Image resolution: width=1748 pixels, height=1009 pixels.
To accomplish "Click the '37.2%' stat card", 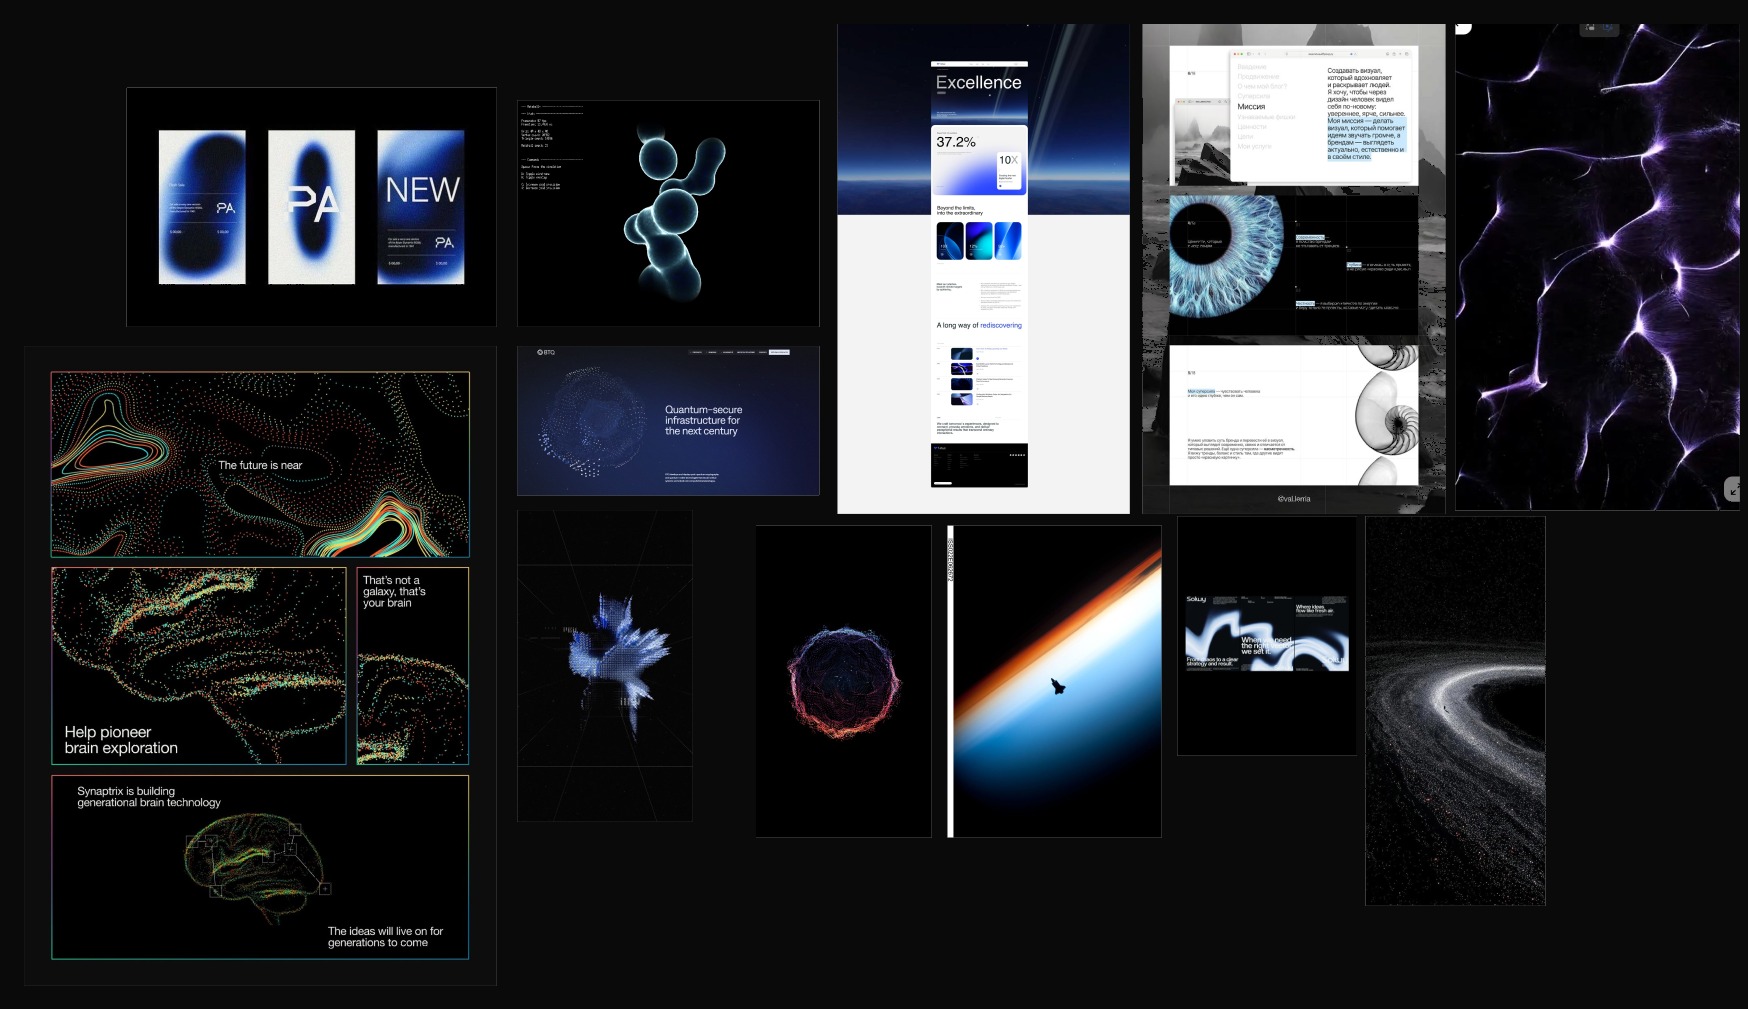I will [979, 161].
